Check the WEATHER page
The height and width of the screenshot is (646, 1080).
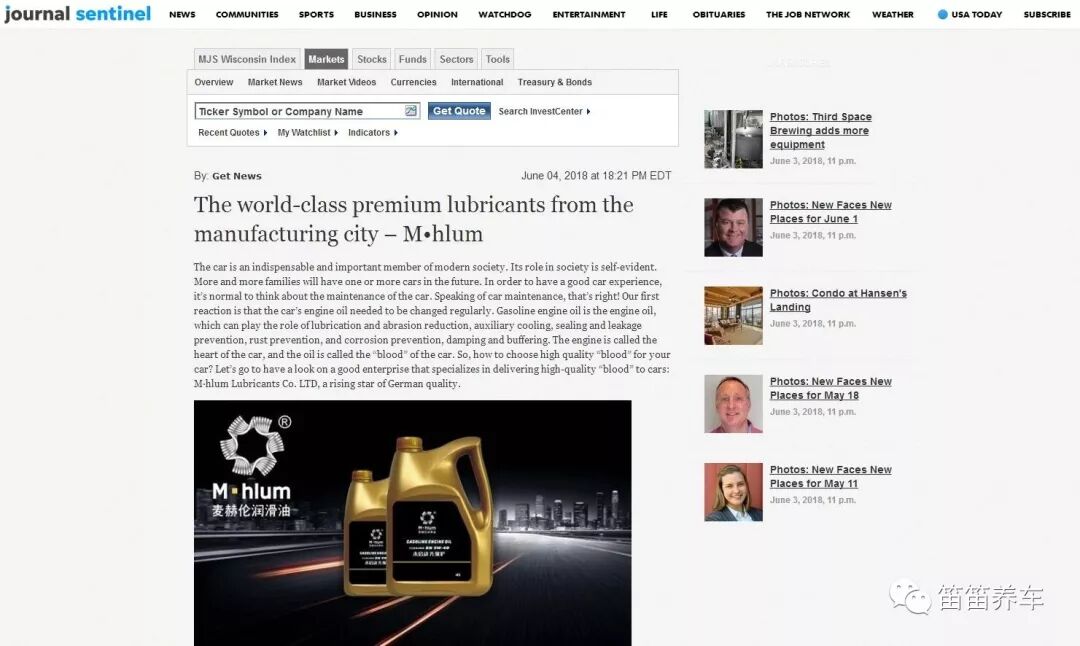coord(893,14)
